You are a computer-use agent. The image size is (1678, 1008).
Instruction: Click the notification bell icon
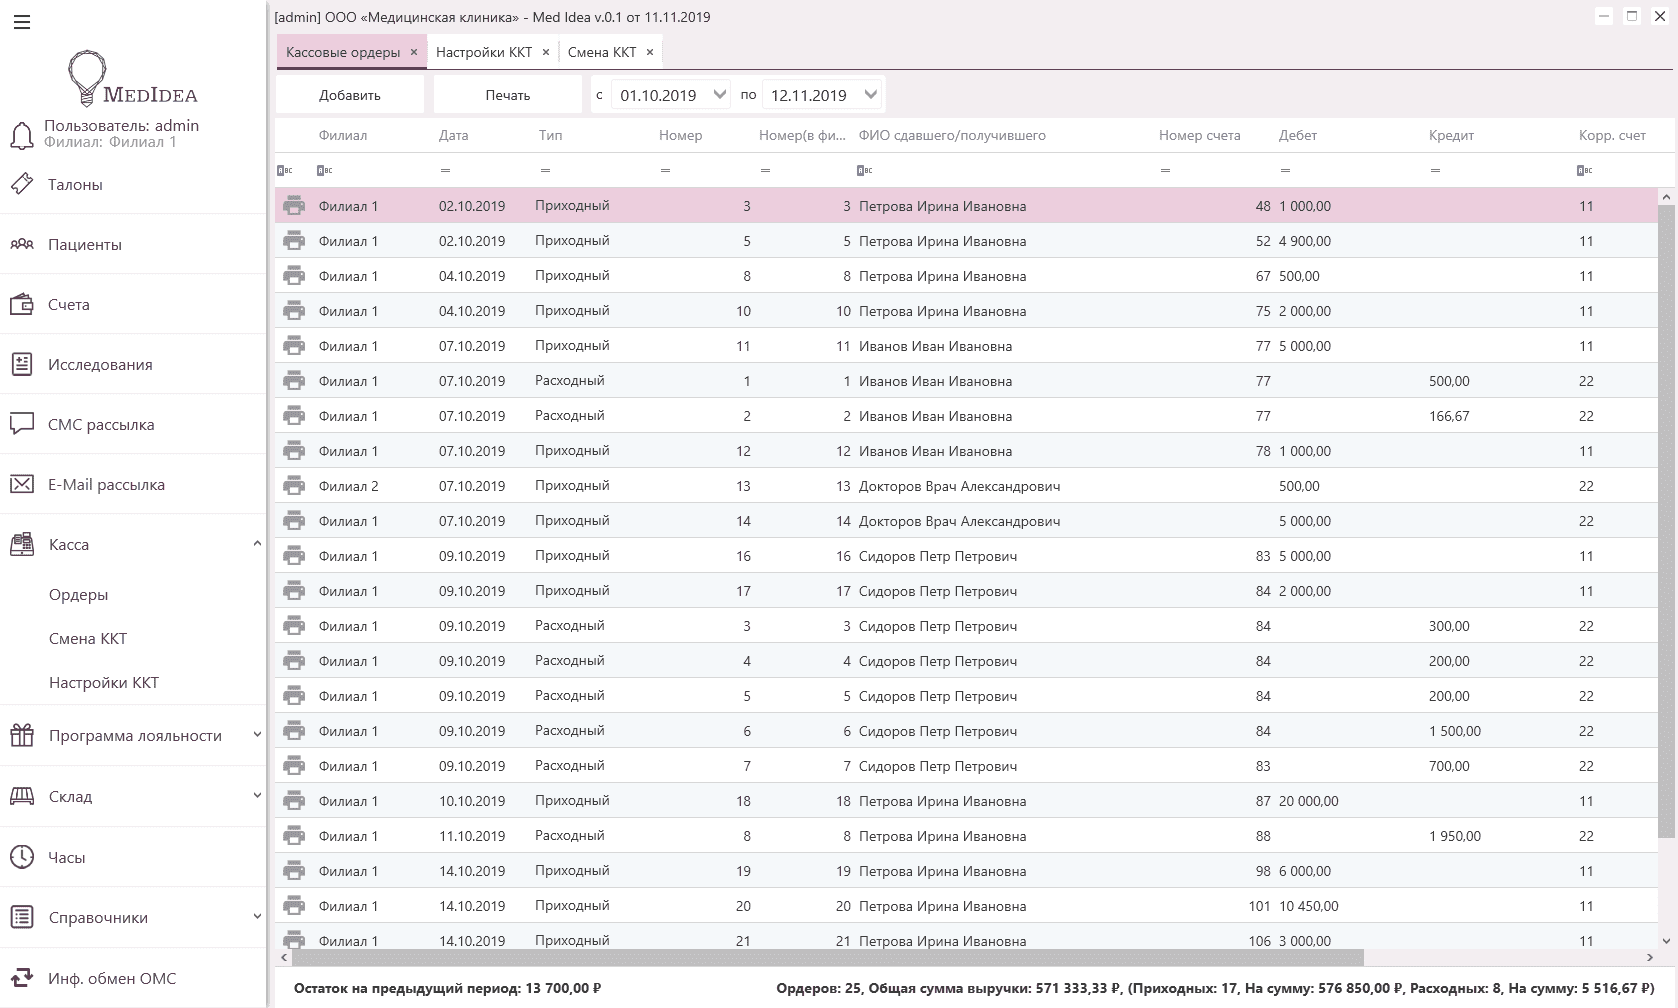click(x=22, y=135)
